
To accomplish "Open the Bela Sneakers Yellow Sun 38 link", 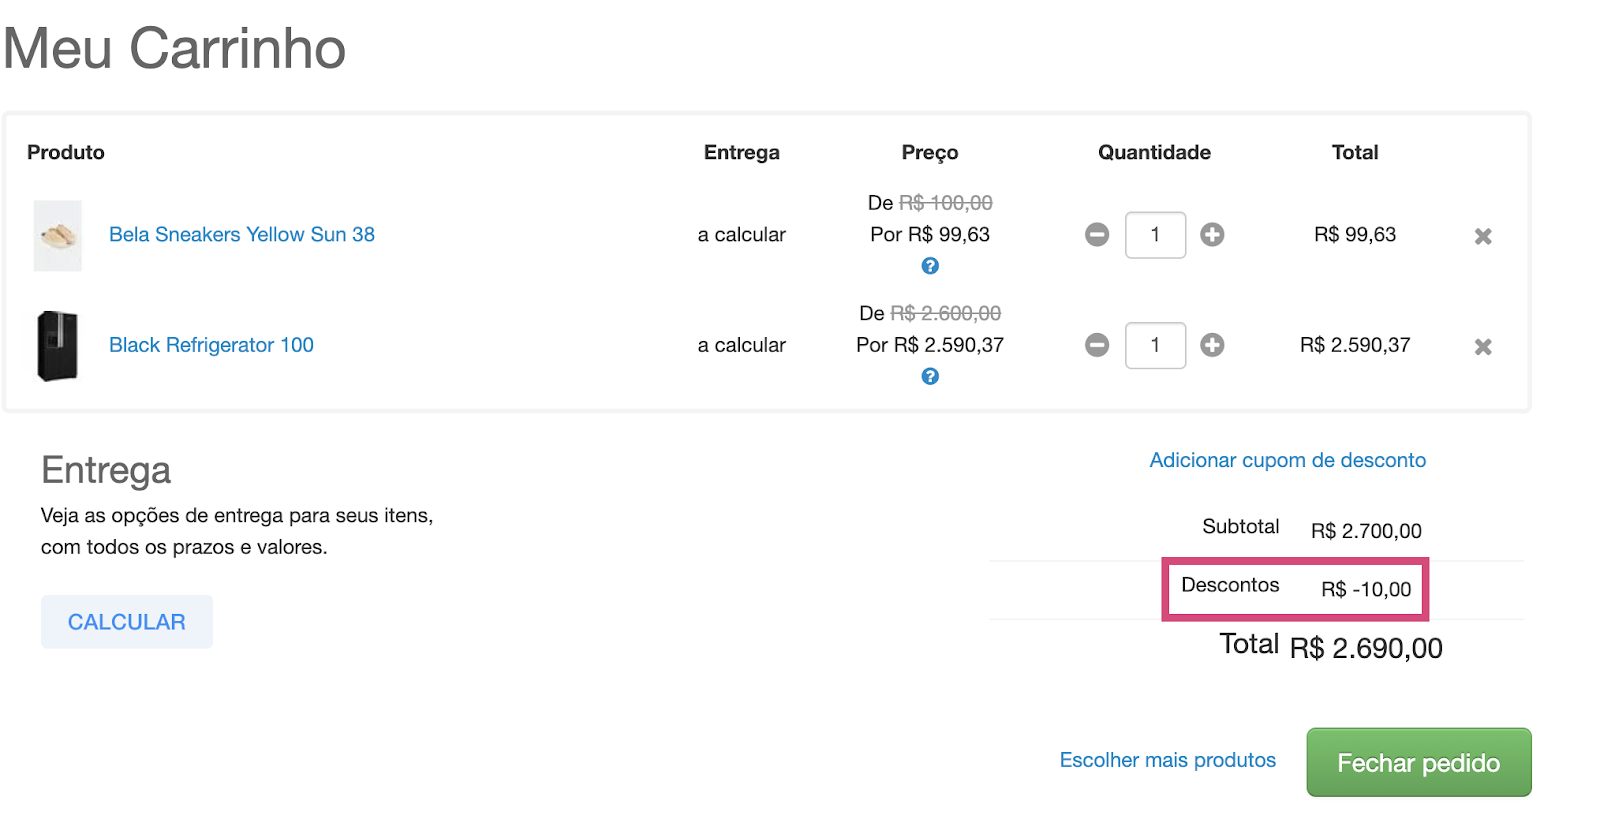I will point(242,235).
